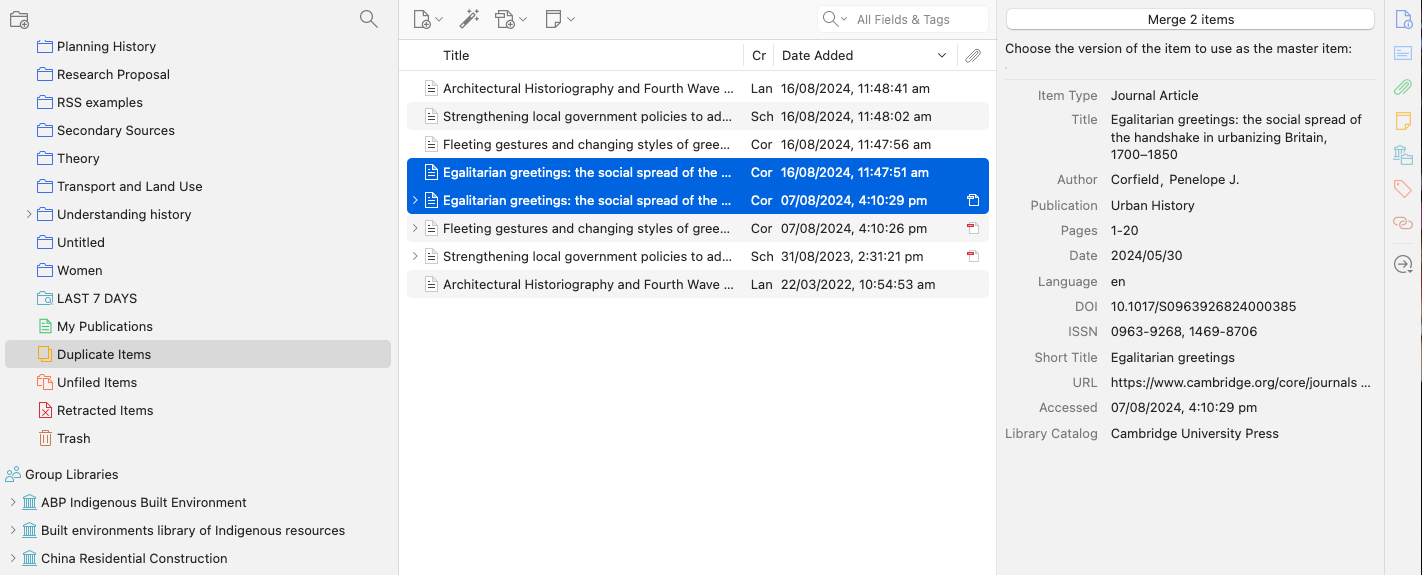Open the Add Attachment dropdown
The width and height of the screenshot is (1422, 575).
pos(511,19)
